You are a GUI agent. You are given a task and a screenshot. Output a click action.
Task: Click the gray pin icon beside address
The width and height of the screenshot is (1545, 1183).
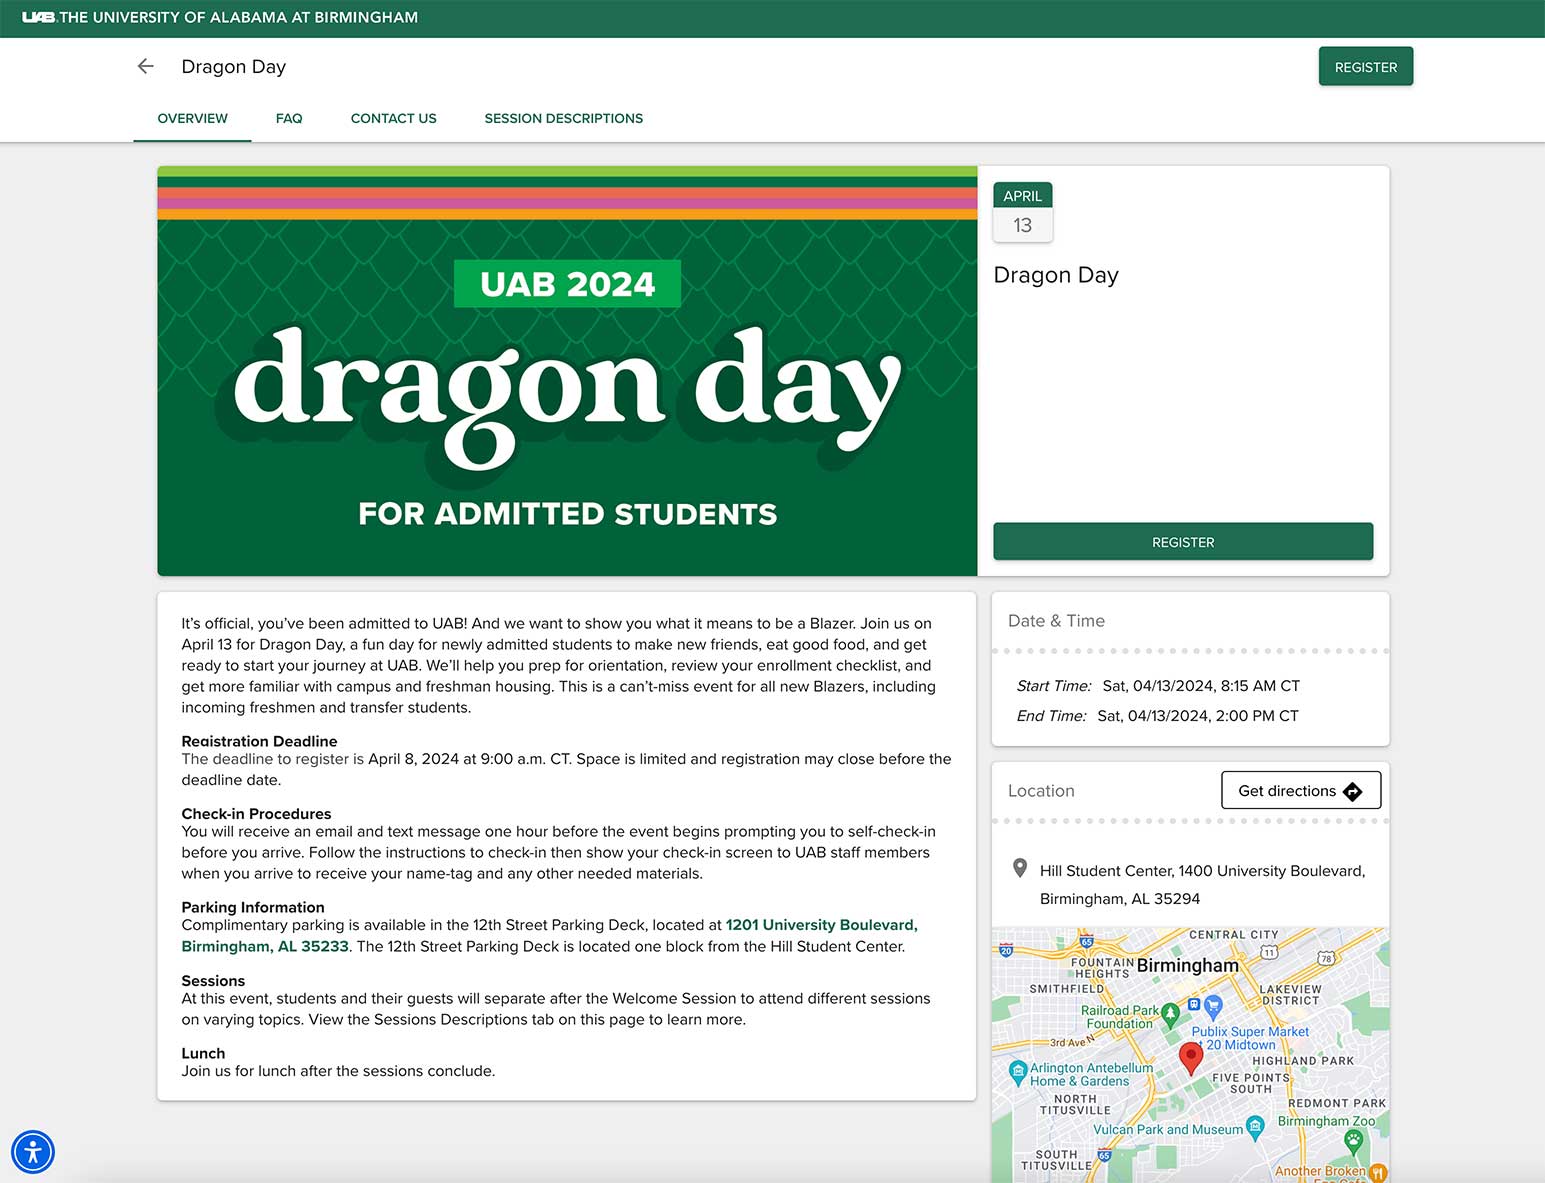1020,868
